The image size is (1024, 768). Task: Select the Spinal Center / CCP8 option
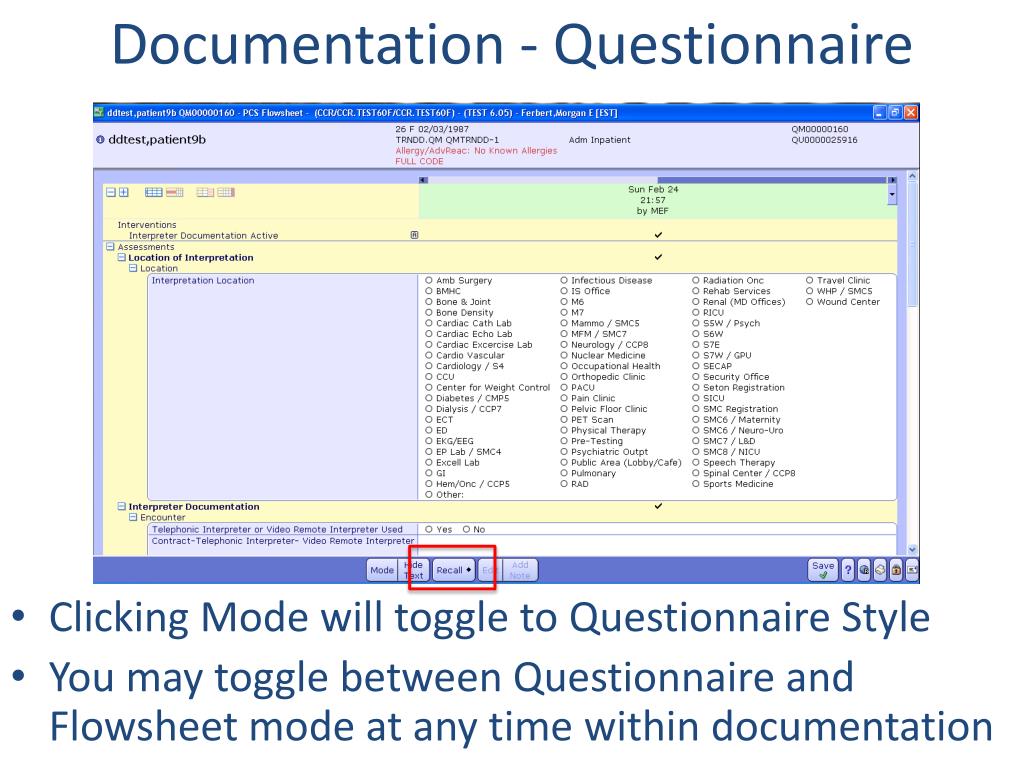(x=696, y=473)
